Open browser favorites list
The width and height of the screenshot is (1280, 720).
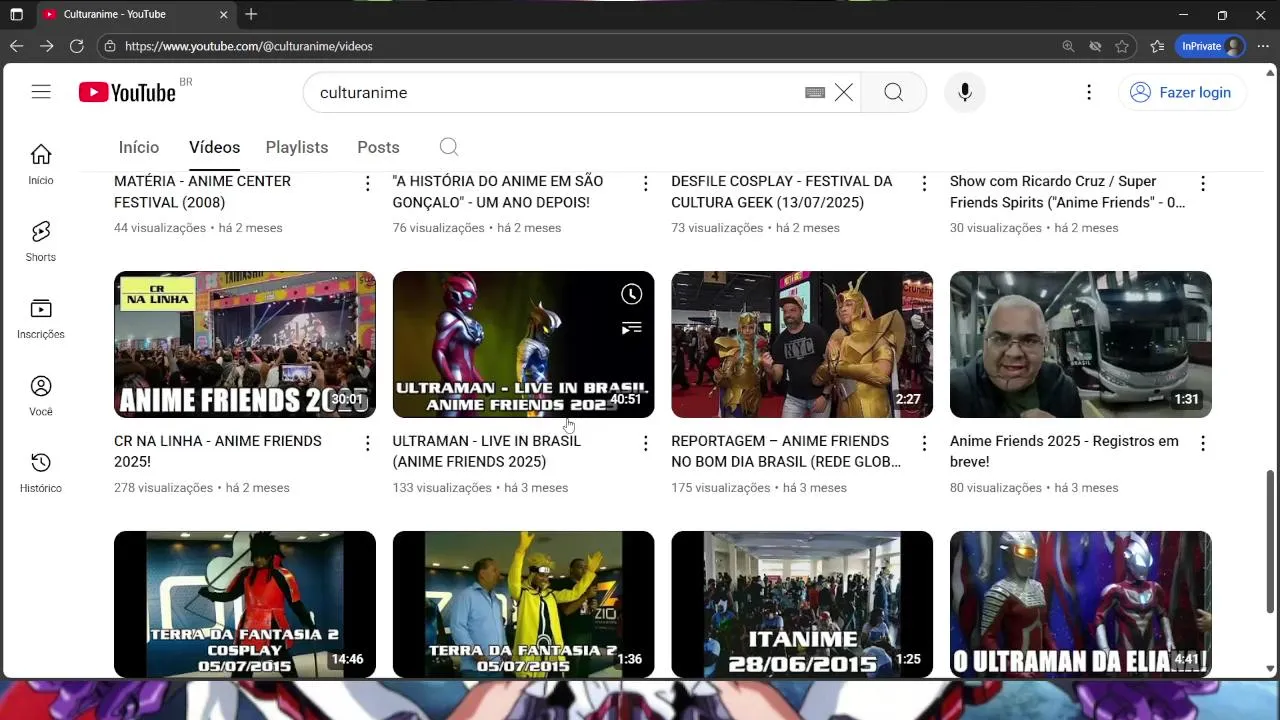coord(1157,46)
